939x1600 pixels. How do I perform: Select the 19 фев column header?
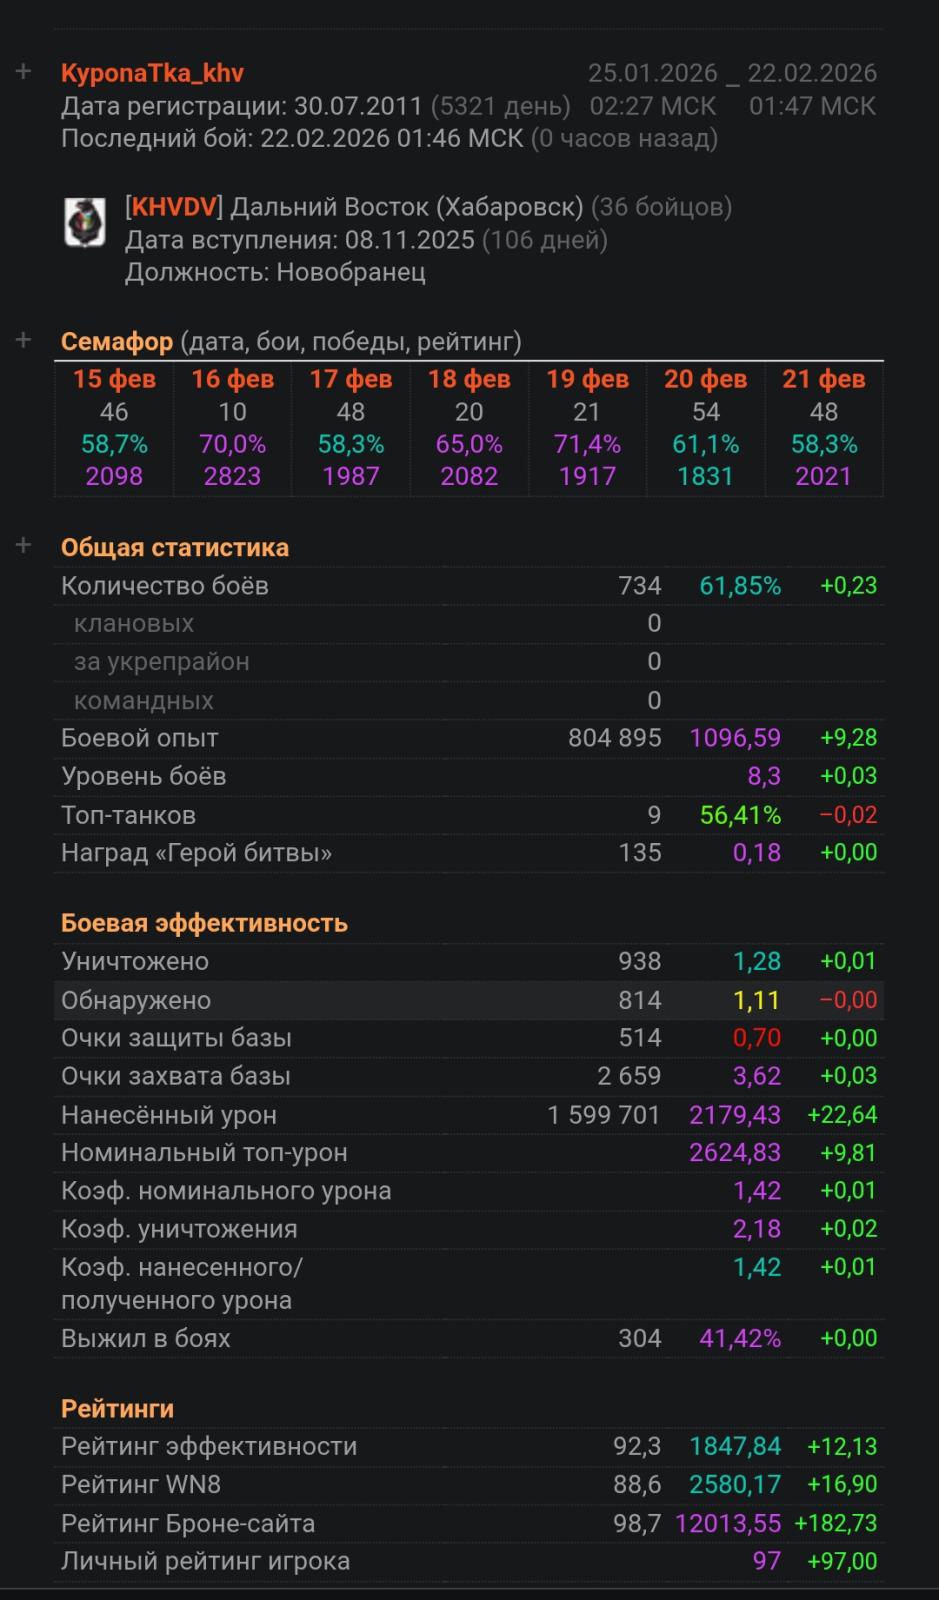[587, 379]
